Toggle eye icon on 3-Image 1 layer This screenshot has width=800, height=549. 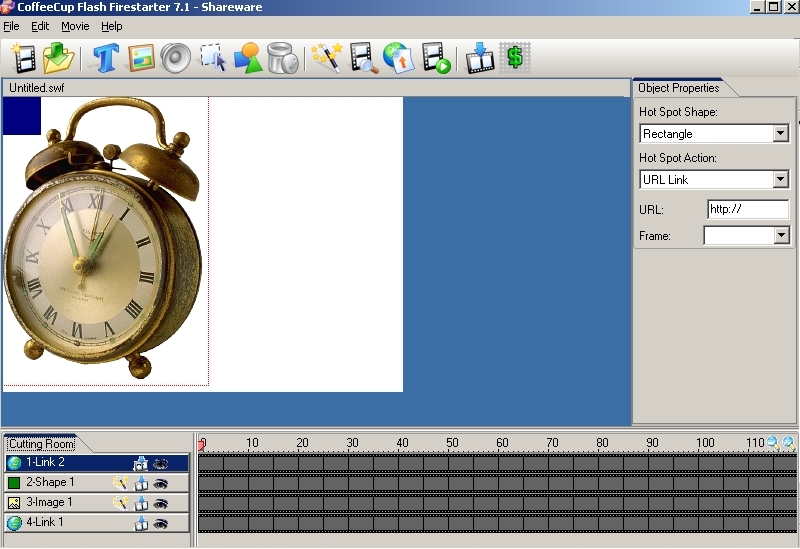(160, 503)
